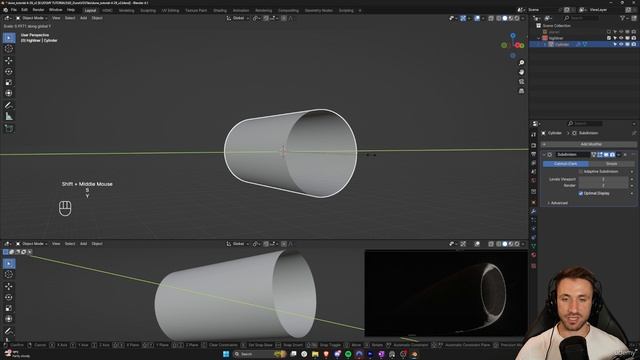This screenshot has width=640, height=360.
Task: Open the Tool properties tab icon
Action: 533,134
